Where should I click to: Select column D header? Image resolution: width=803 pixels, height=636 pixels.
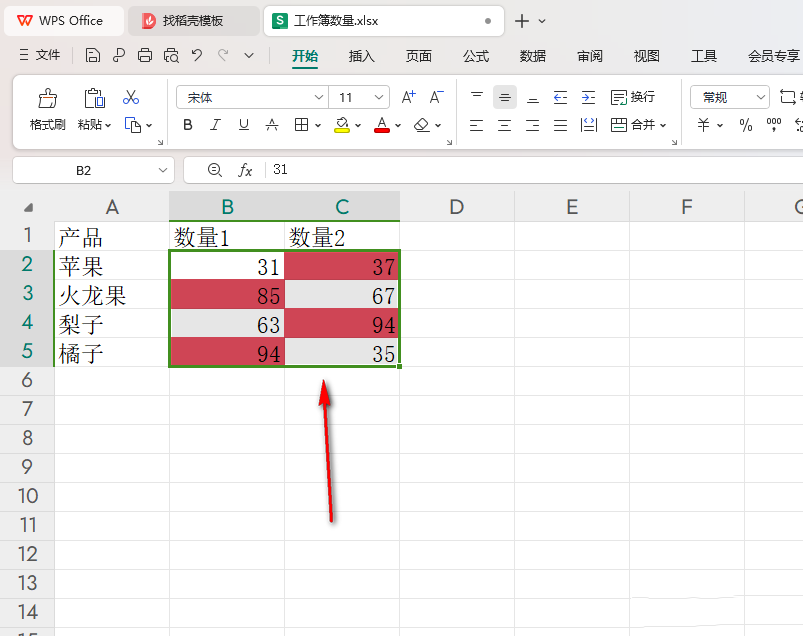457,207
